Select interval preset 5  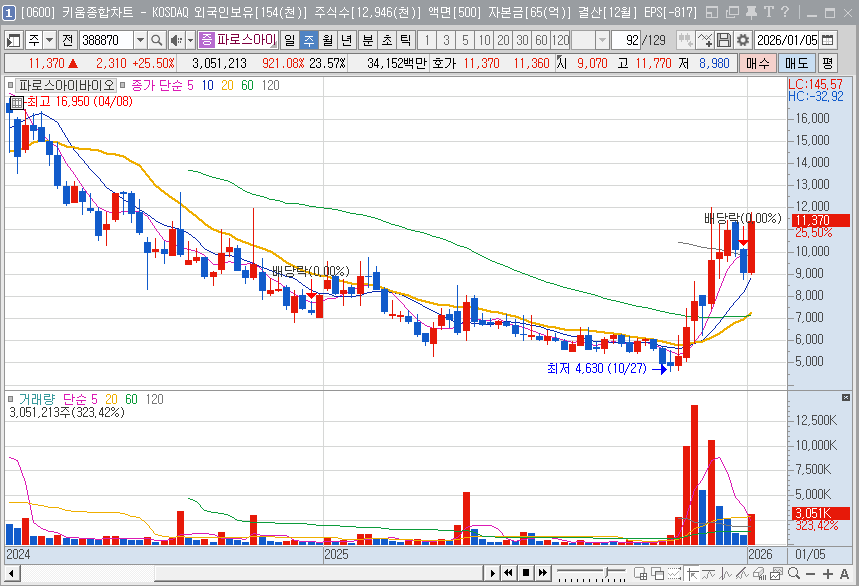point(465,40)
